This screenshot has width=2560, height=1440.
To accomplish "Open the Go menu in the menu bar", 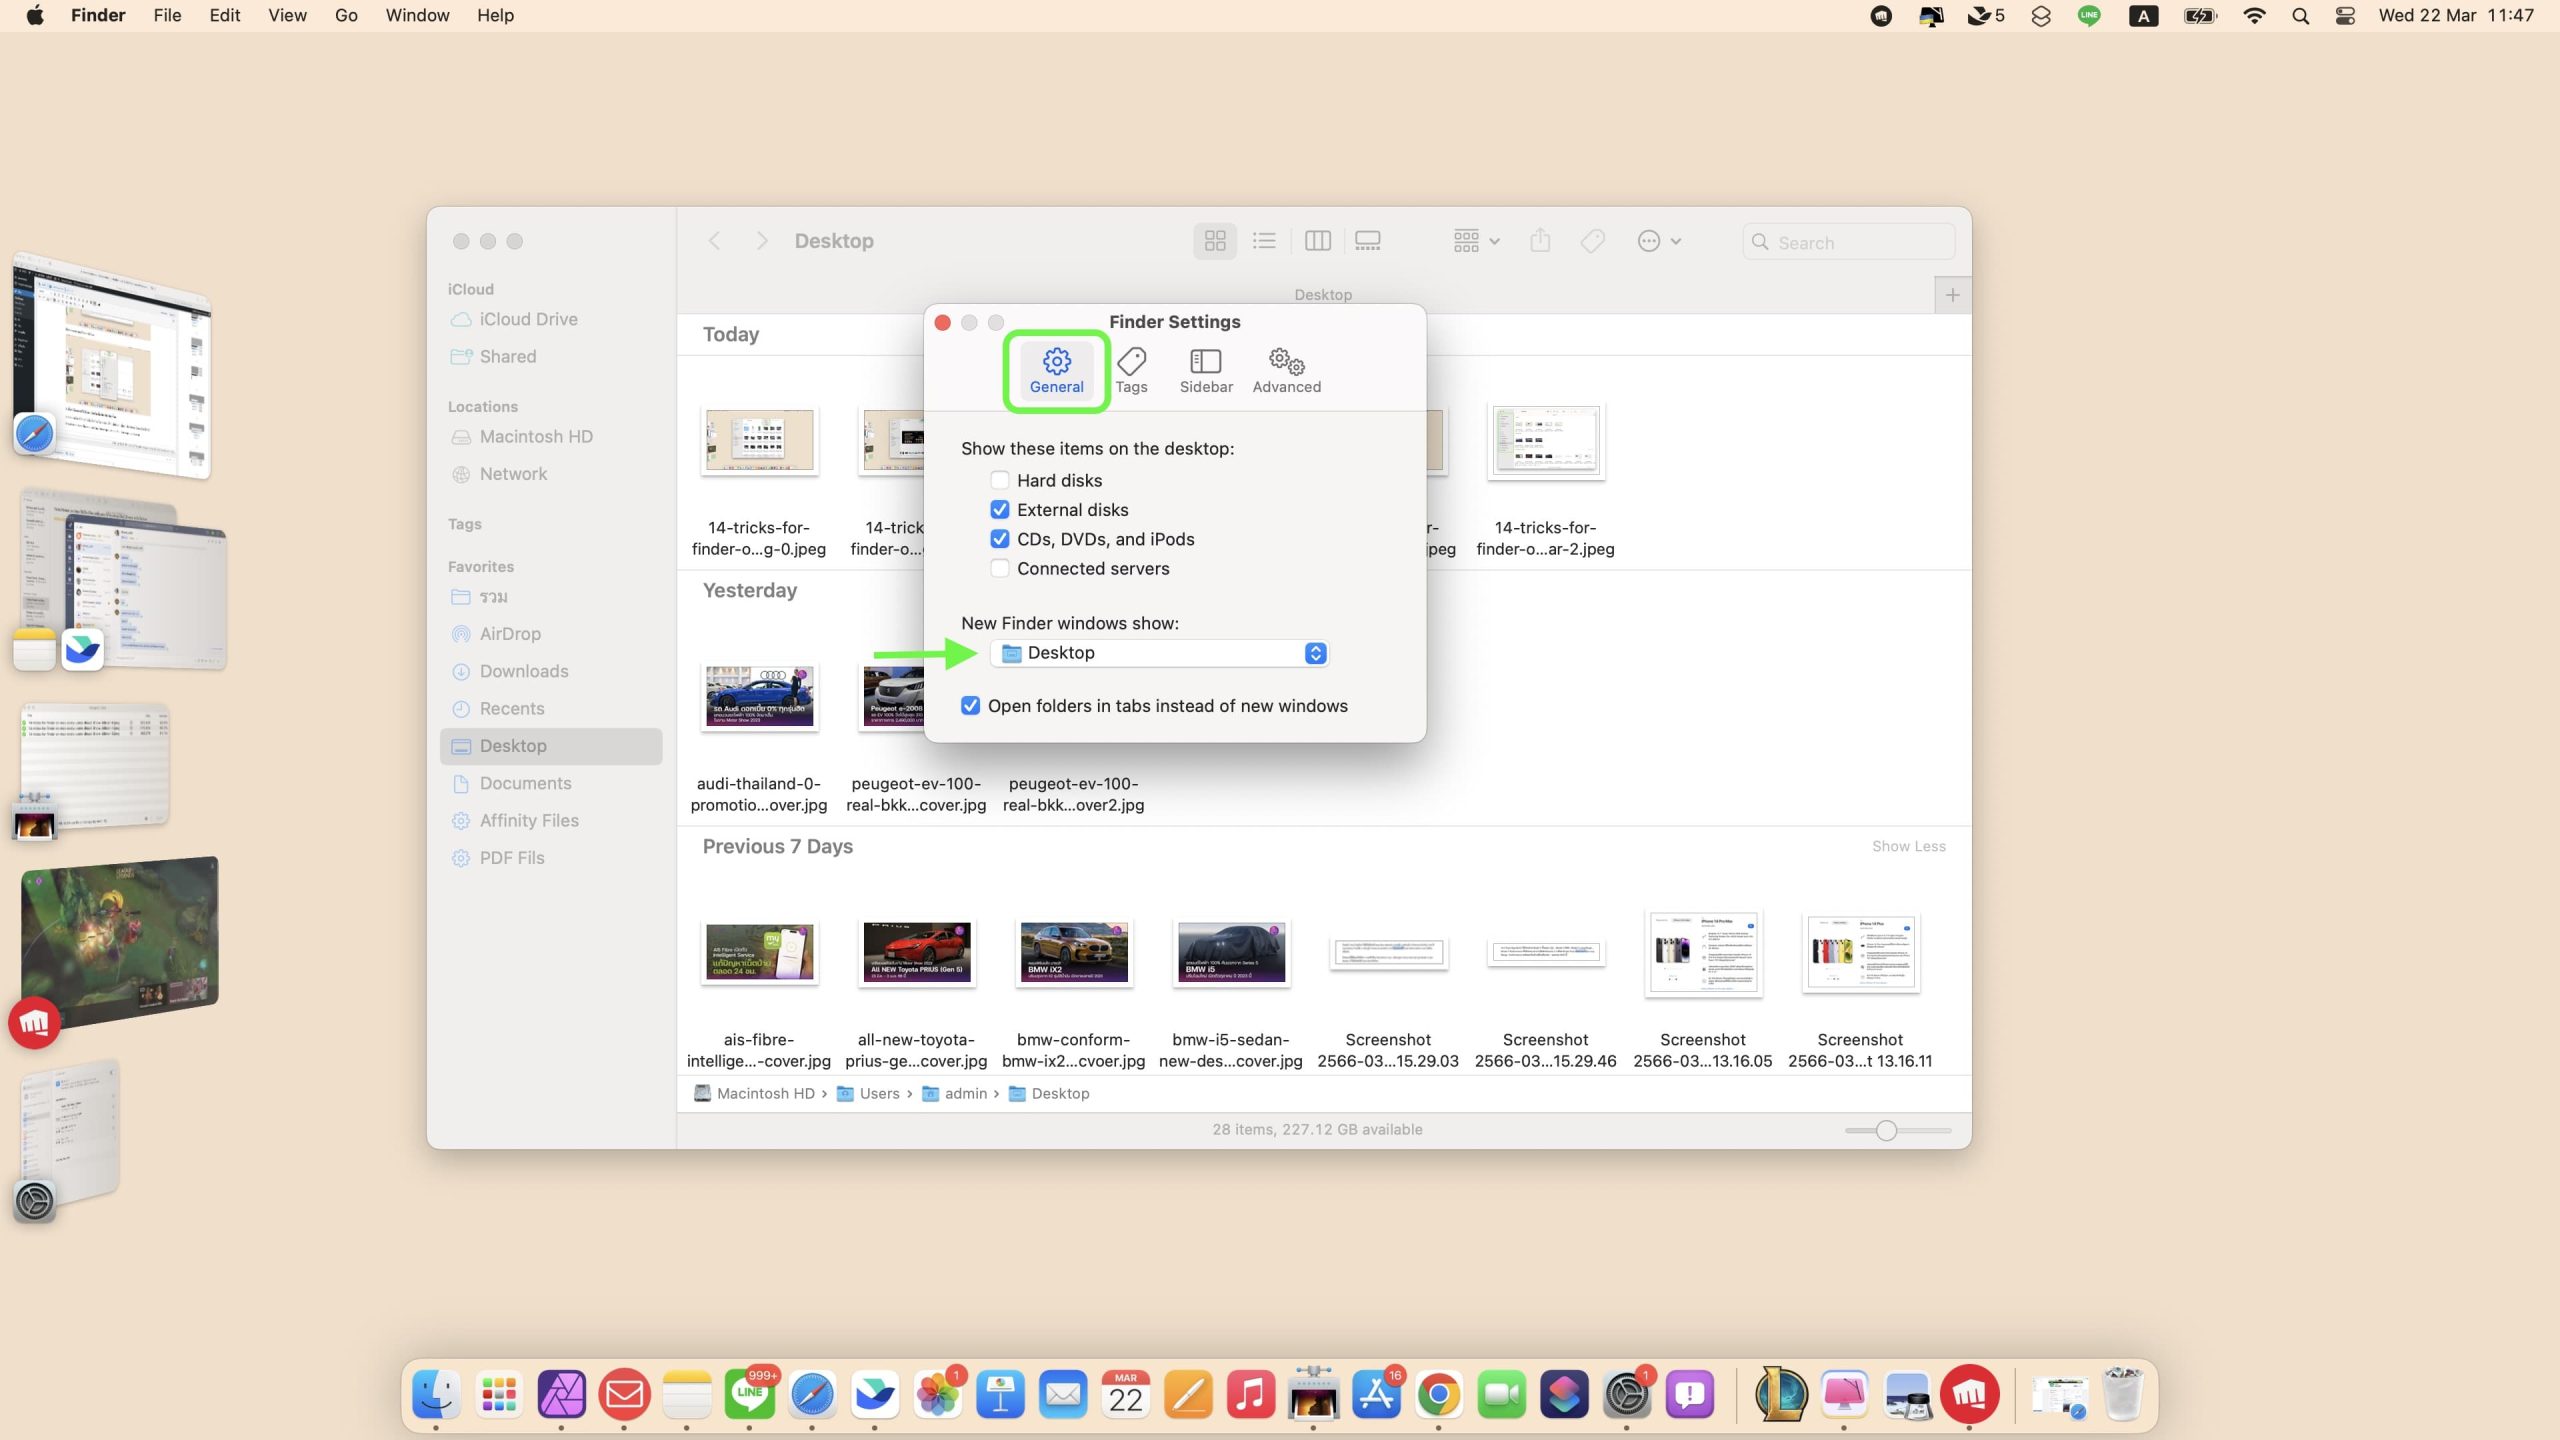I will (346, 15).
